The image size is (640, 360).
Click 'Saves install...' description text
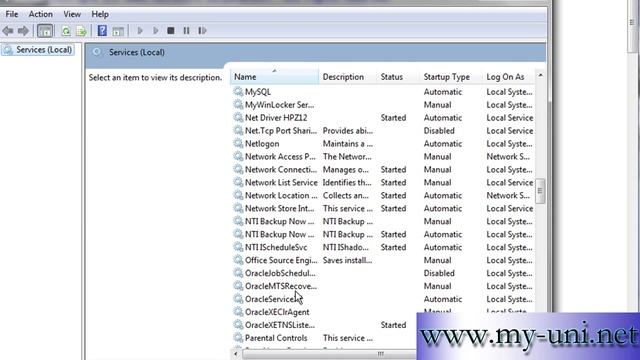click(x=347, y=260)
